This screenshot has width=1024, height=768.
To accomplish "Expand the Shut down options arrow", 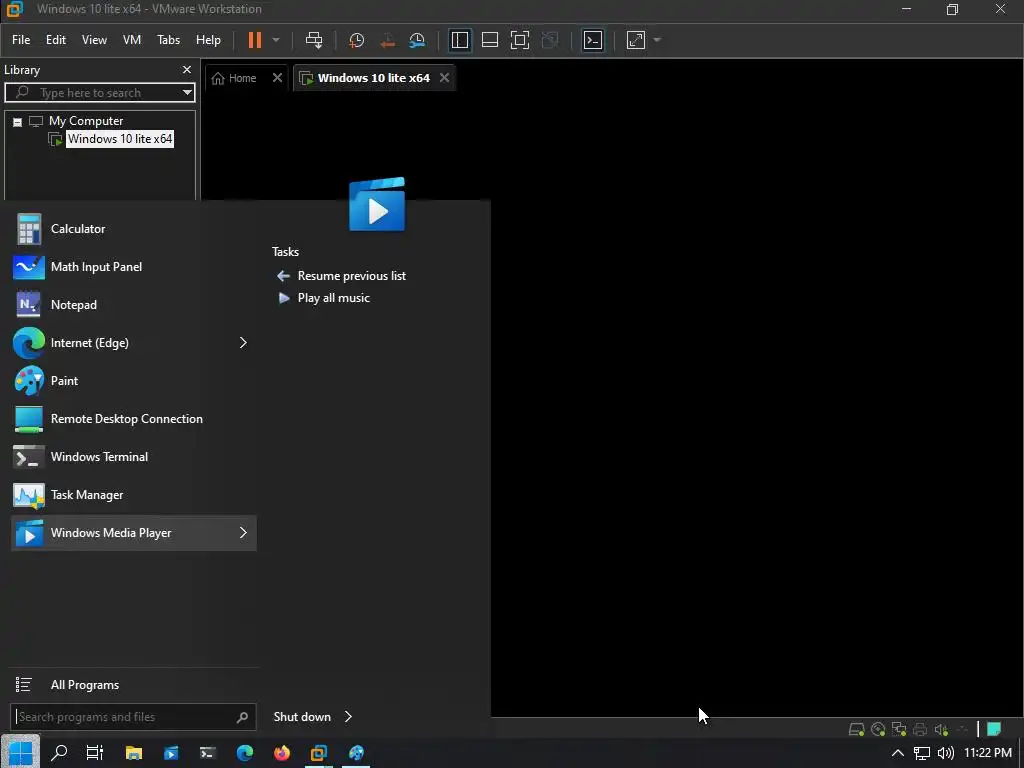I will point(348,717).
